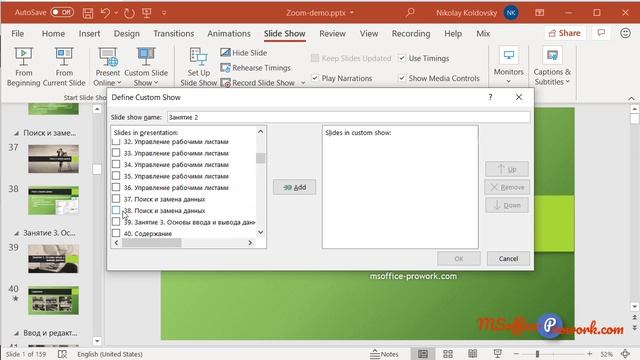The width and height of the screenshot is (640, 360).
Task: Collapse the Поиск и заме... section
Action: pyautogui.click(x=16, y=133)
